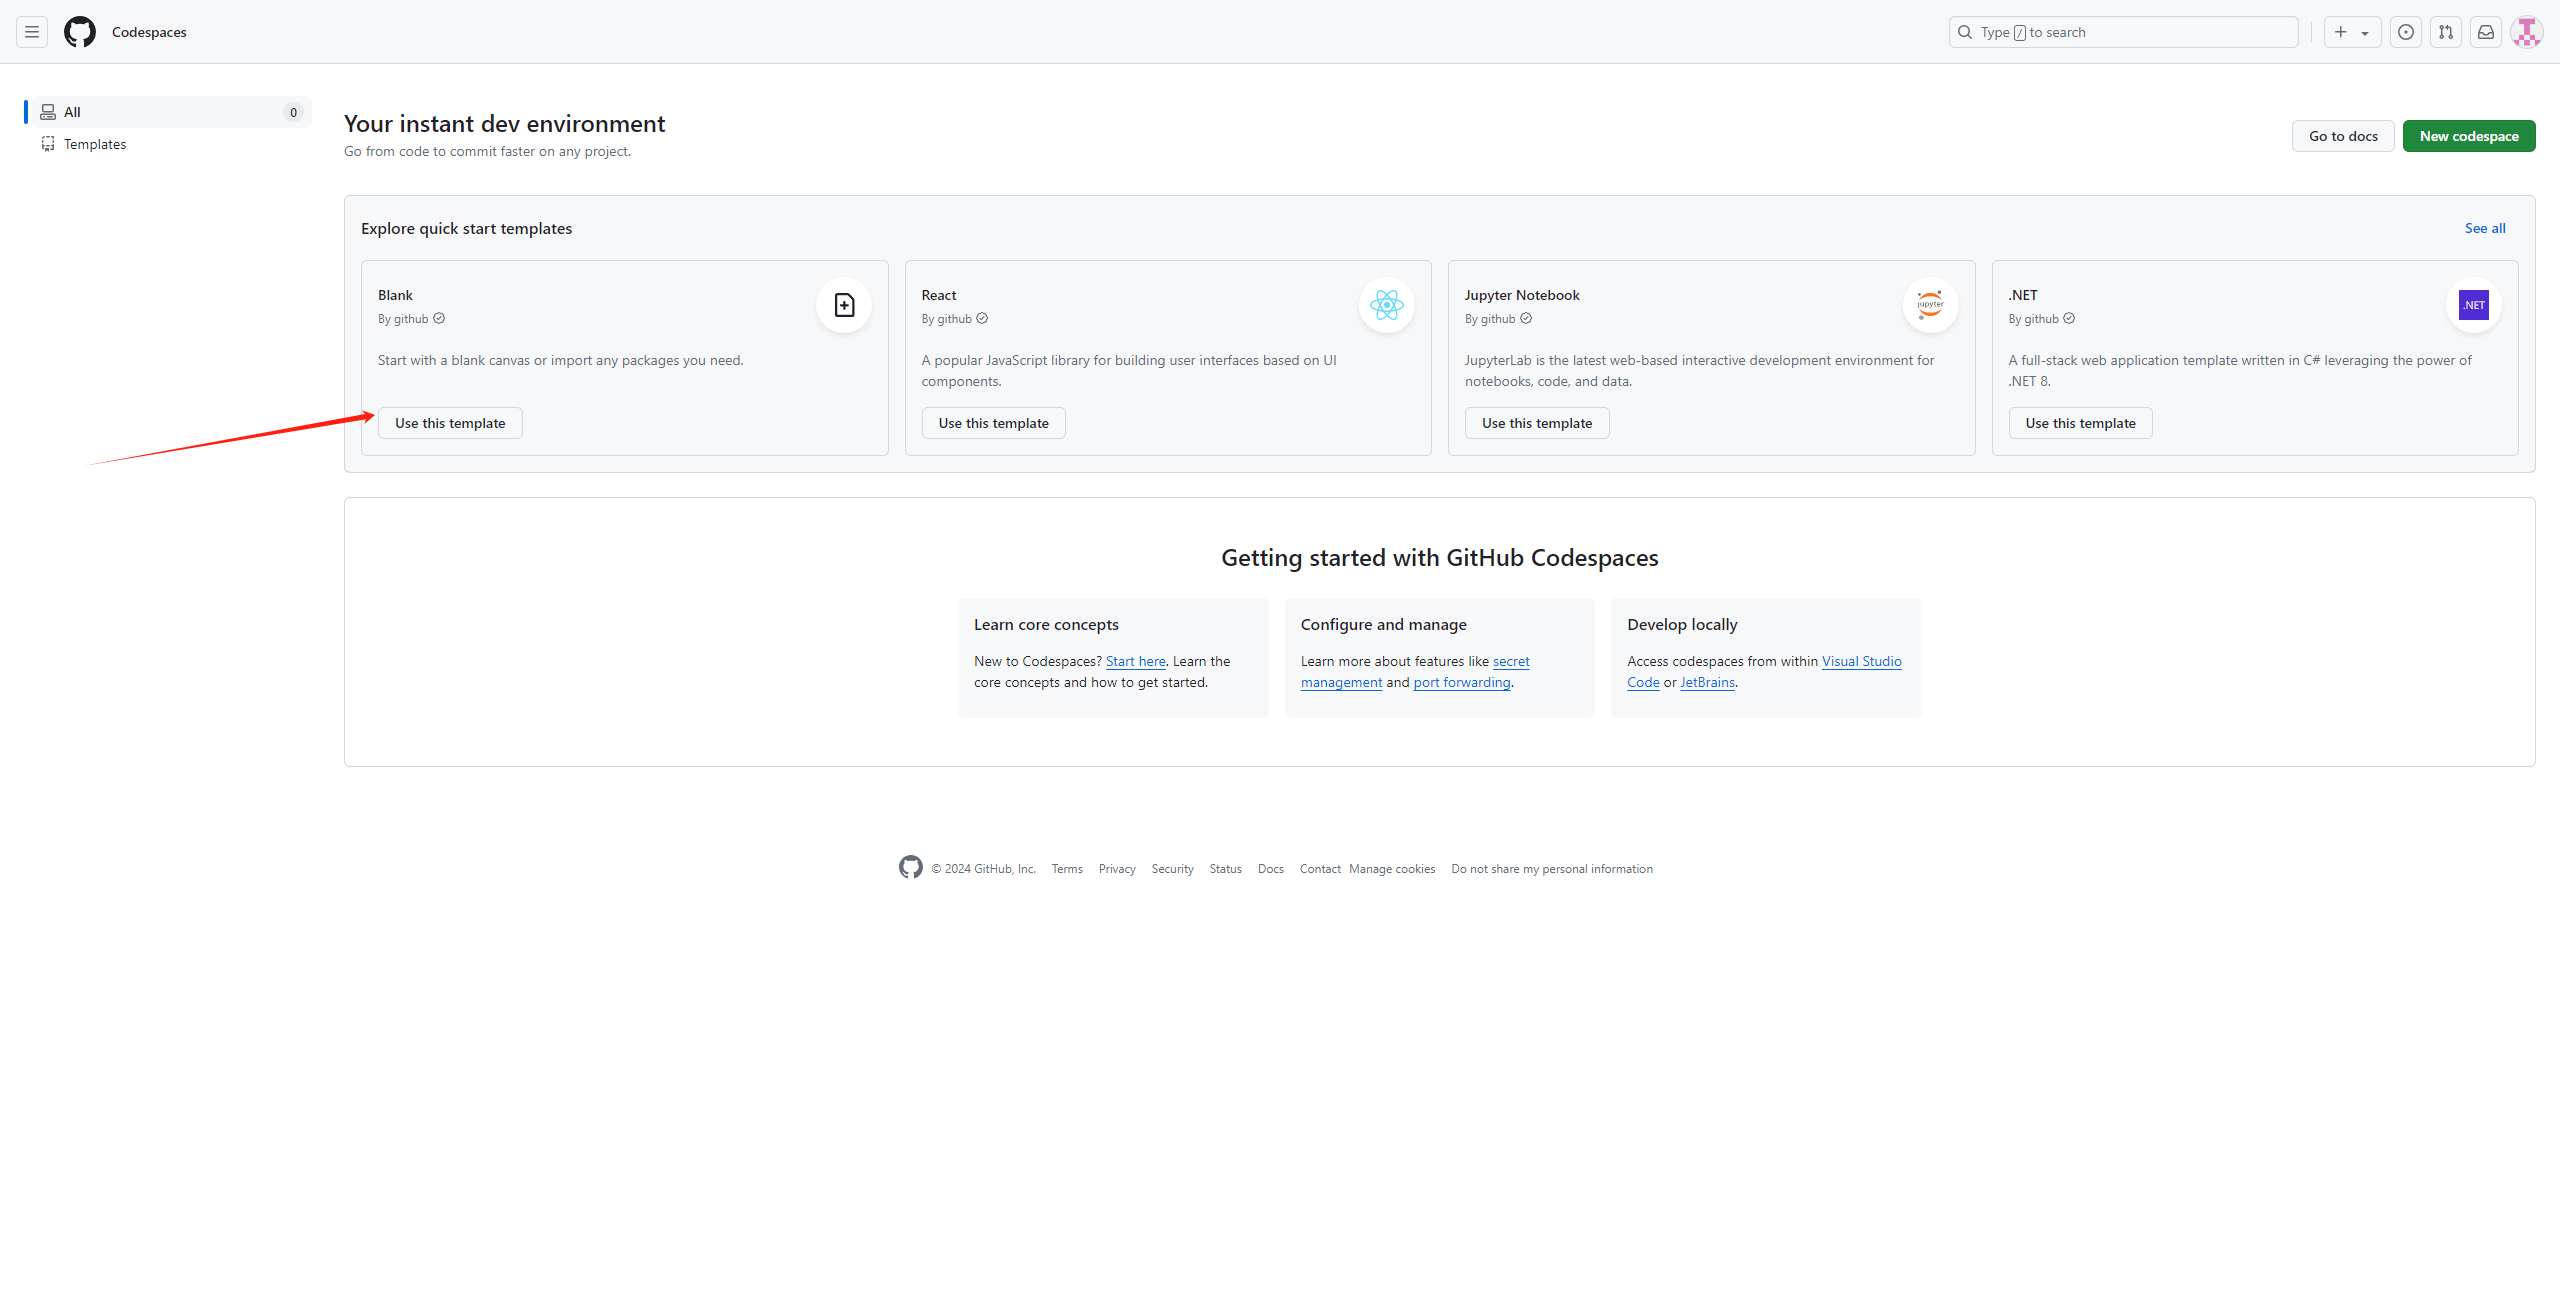Open the Start here link
This screenshot has width=2560, height=1313.
pyautogui.click(x=1136, y=661)
